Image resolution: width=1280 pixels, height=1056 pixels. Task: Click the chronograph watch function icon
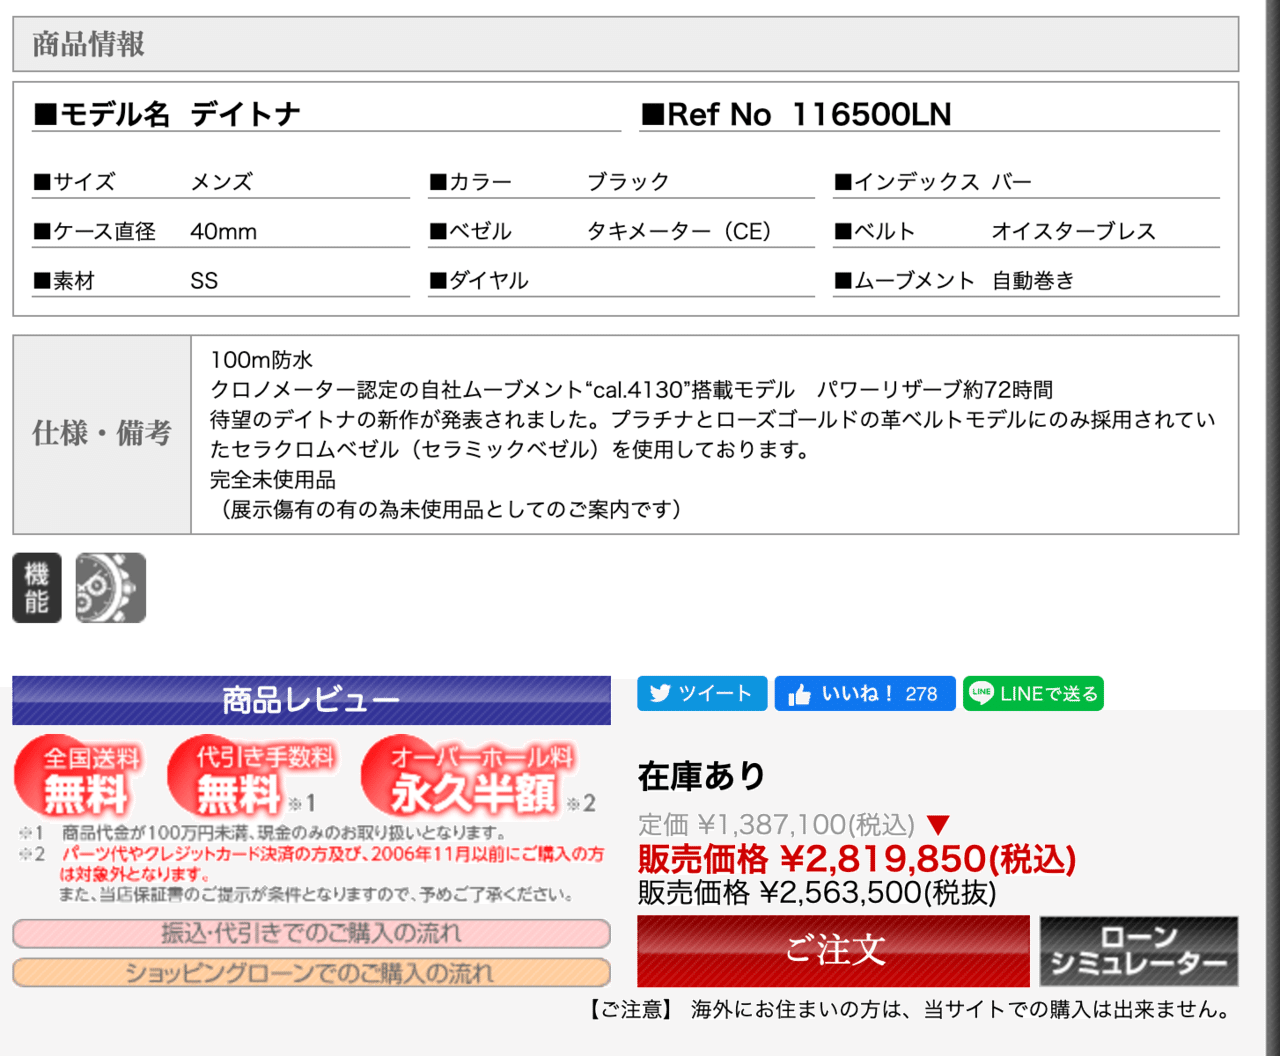pyautogui.click(x=111, y=588)
